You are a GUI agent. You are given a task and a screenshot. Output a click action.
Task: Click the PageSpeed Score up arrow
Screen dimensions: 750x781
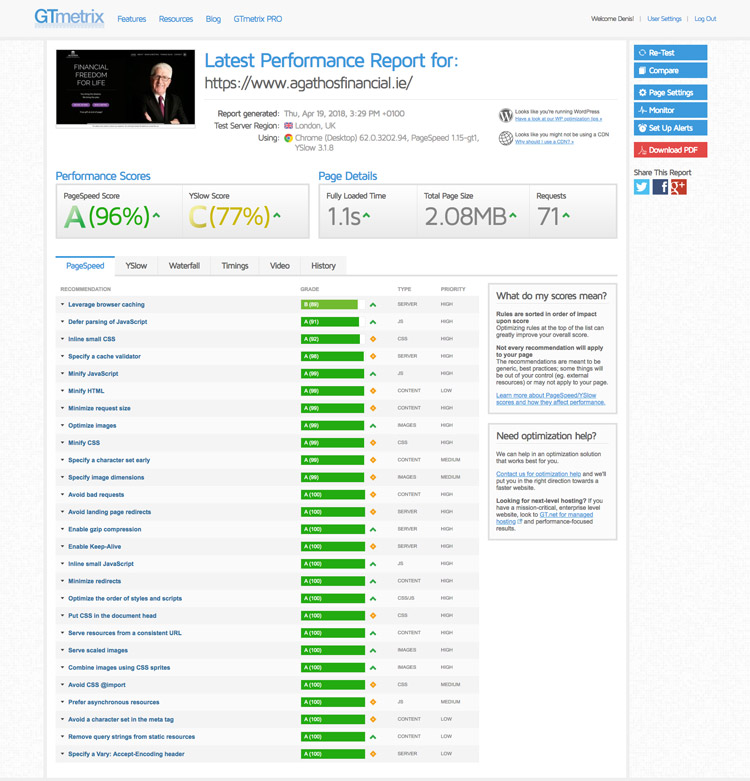pyautogui.click(x=156, y=215)
